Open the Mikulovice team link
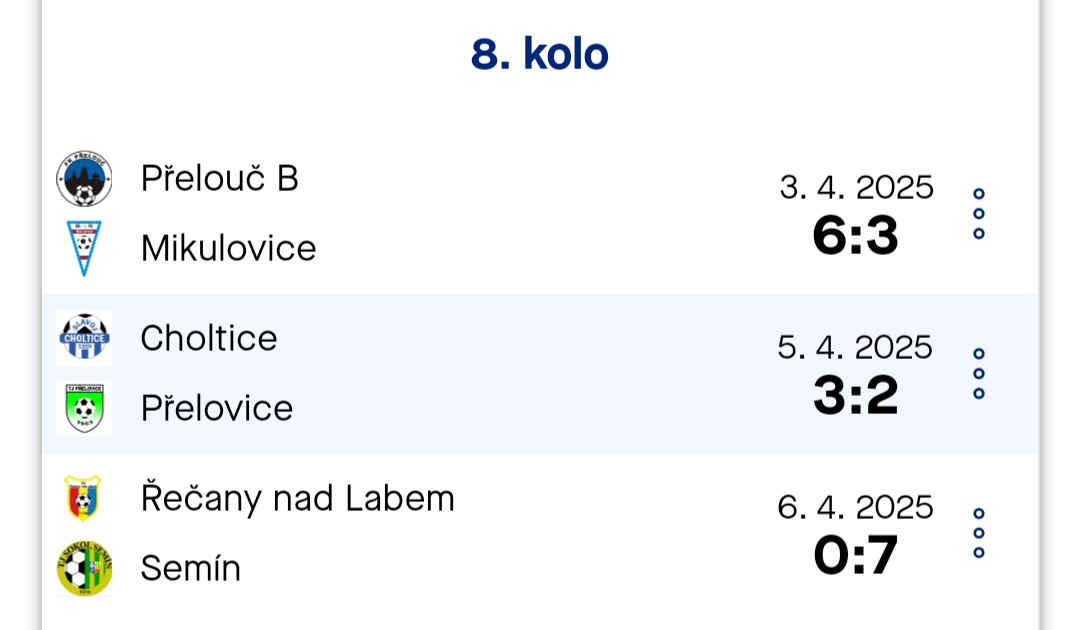 point(228,249)
